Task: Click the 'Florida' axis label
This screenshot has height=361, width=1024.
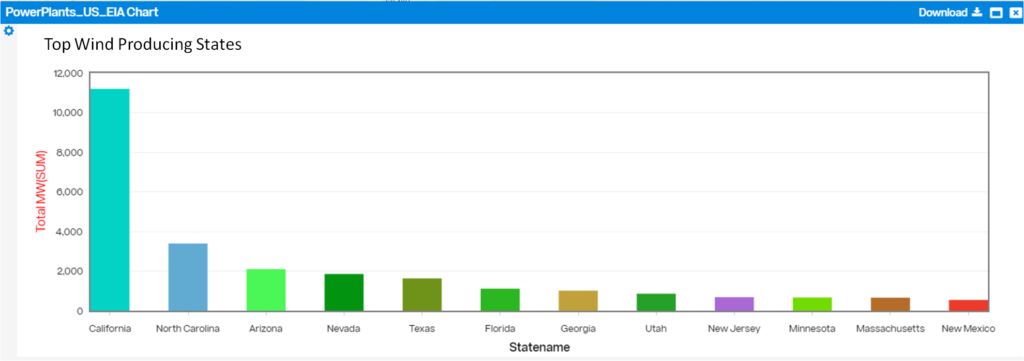Action: tap(500, 328)
